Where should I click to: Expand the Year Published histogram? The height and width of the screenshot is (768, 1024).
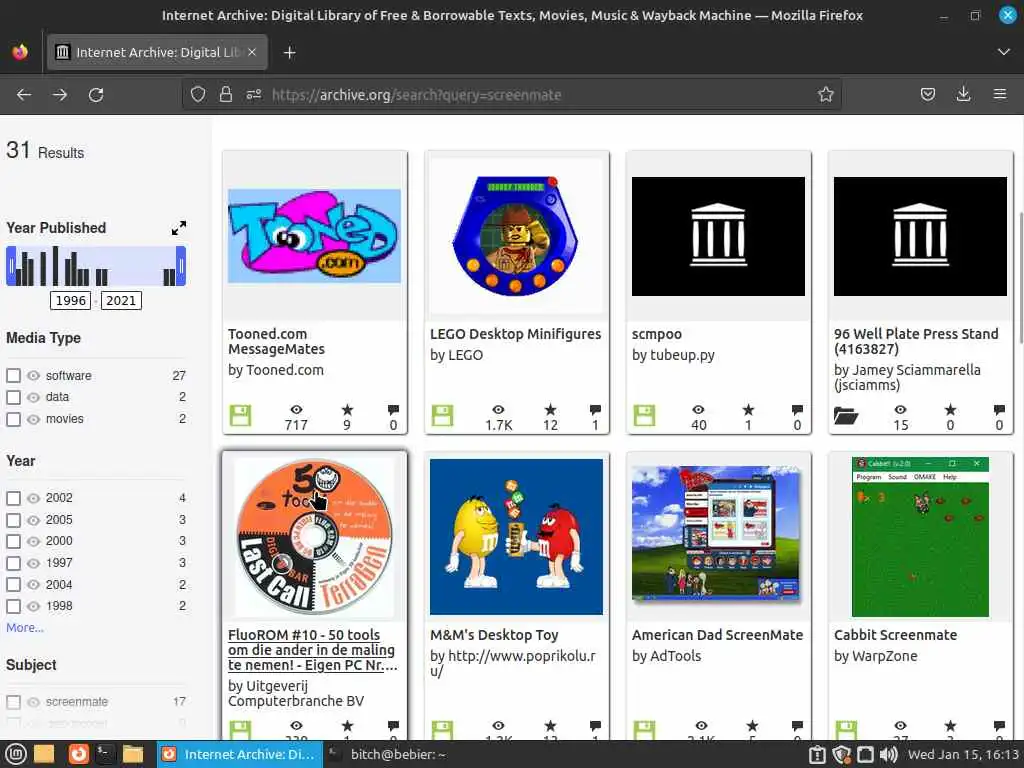tap(178, 228)
